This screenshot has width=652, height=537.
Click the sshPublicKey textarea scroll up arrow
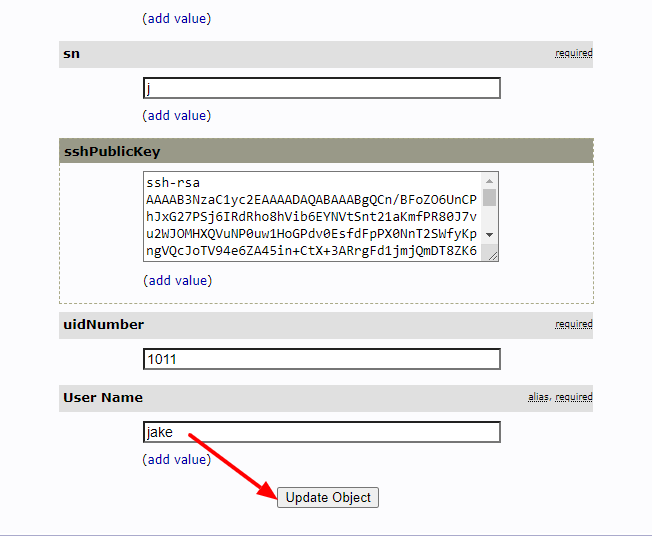(x=489, y=181)
